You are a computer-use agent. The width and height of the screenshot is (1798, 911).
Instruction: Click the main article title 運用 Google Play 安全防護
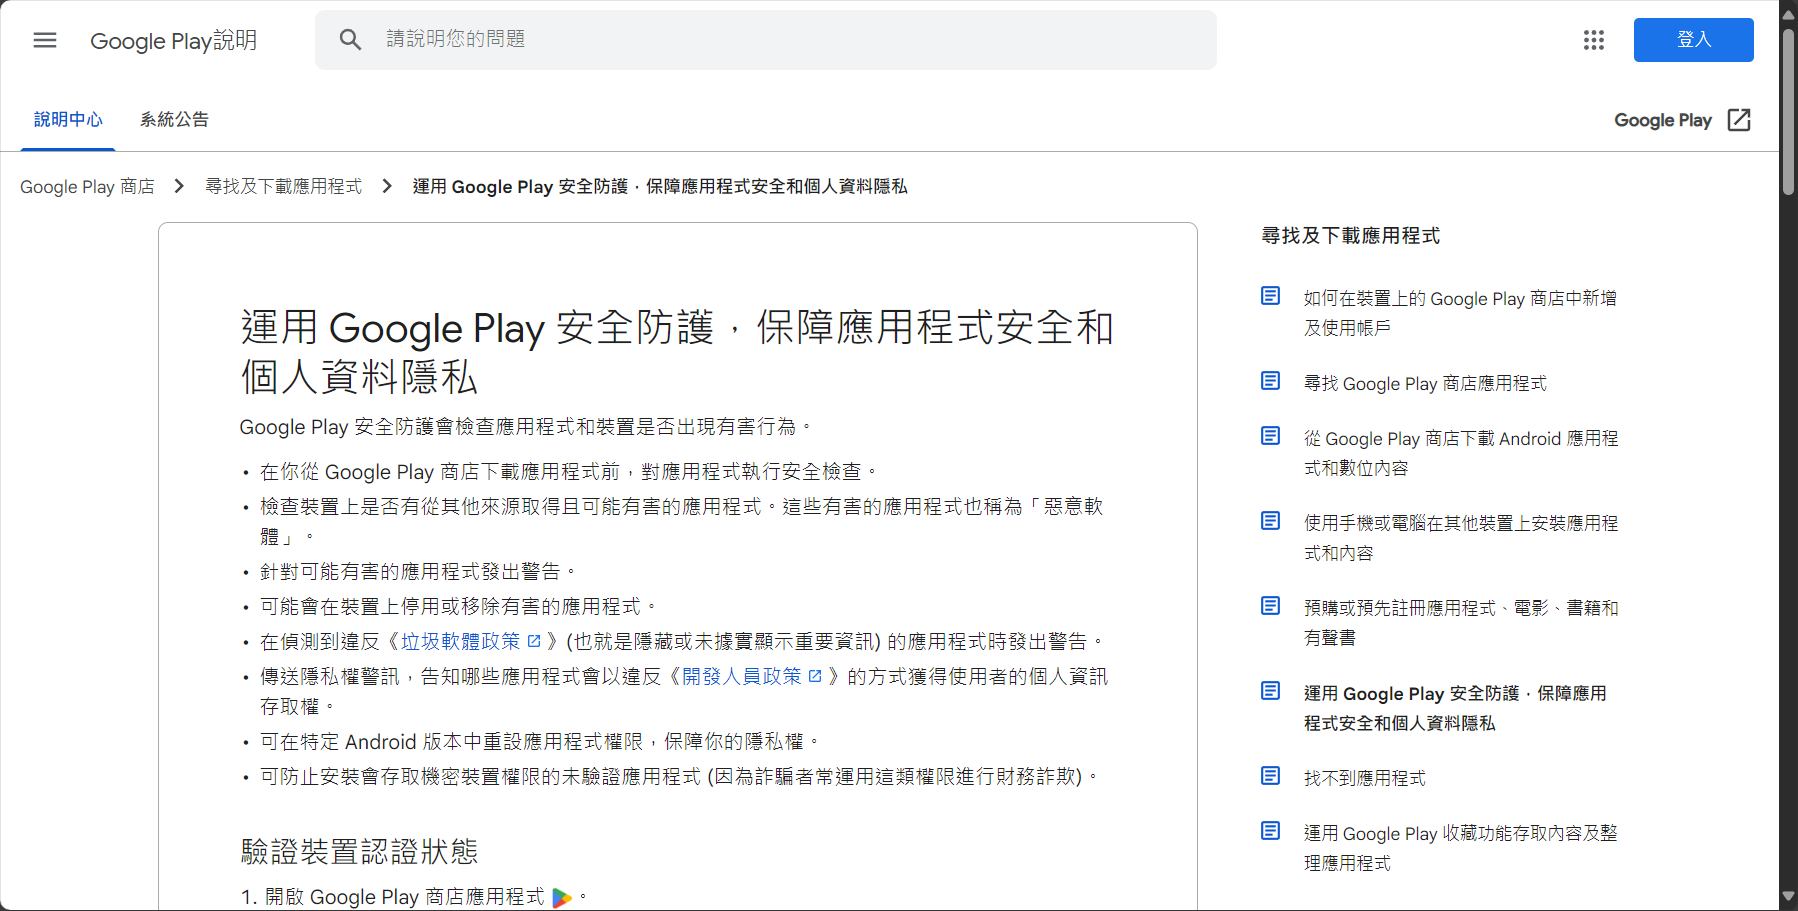click(677, 353)
